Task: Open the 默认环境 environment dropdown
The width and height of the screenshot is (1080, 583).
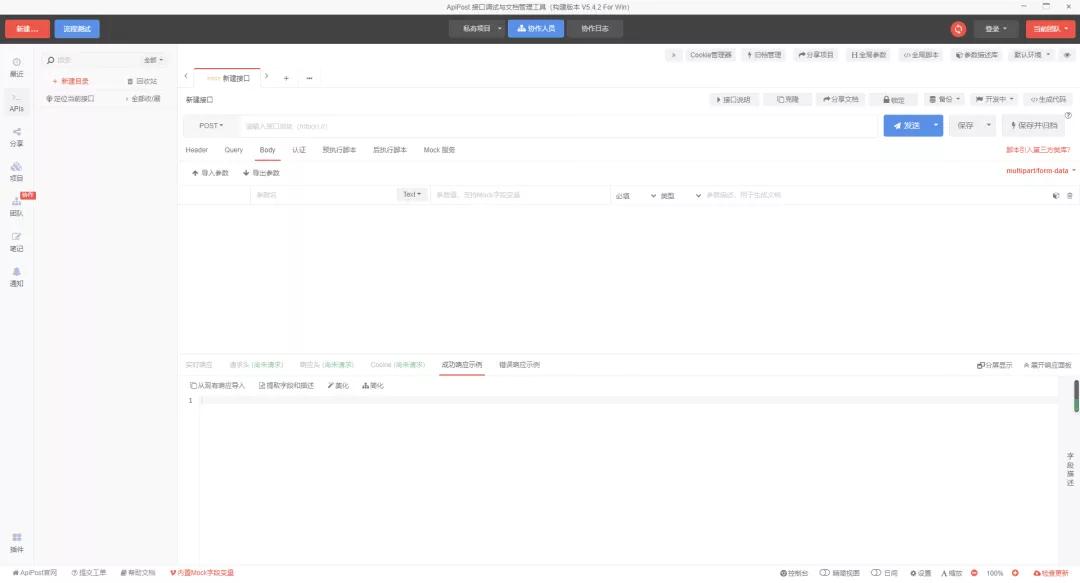Action: click(x=1032, y=55)
